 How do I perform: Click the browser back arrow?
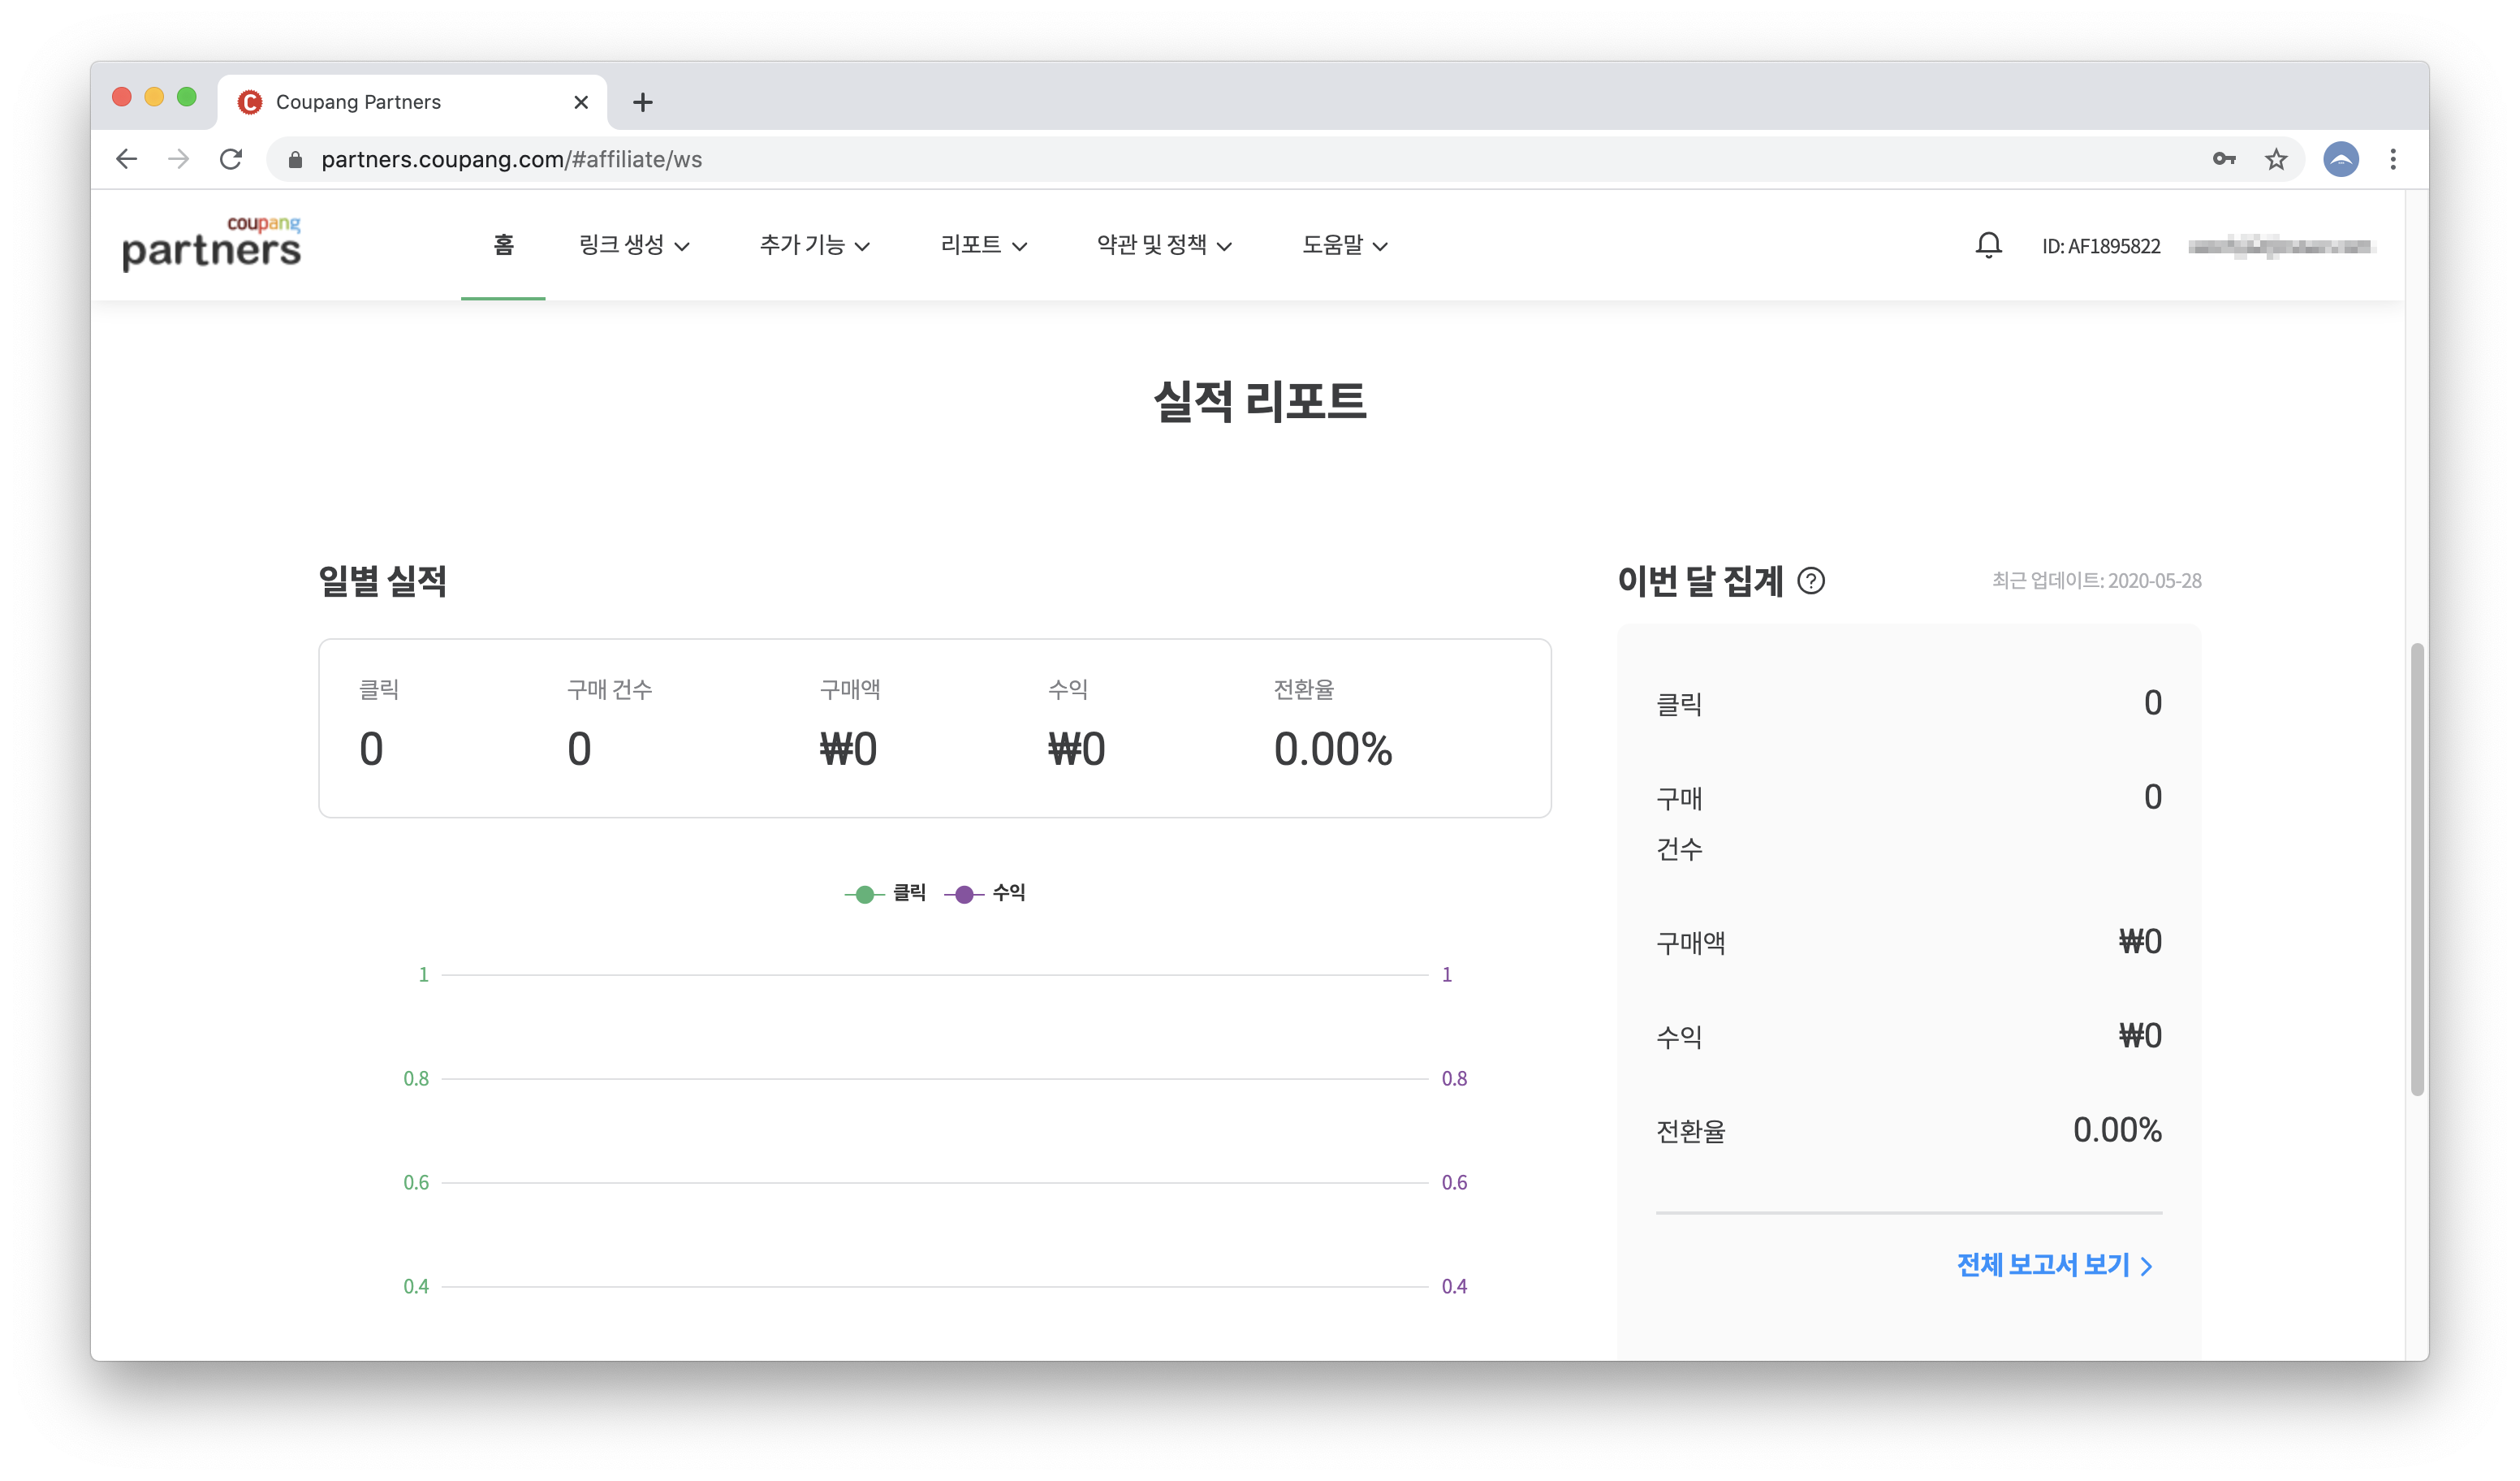click(127, 159)
